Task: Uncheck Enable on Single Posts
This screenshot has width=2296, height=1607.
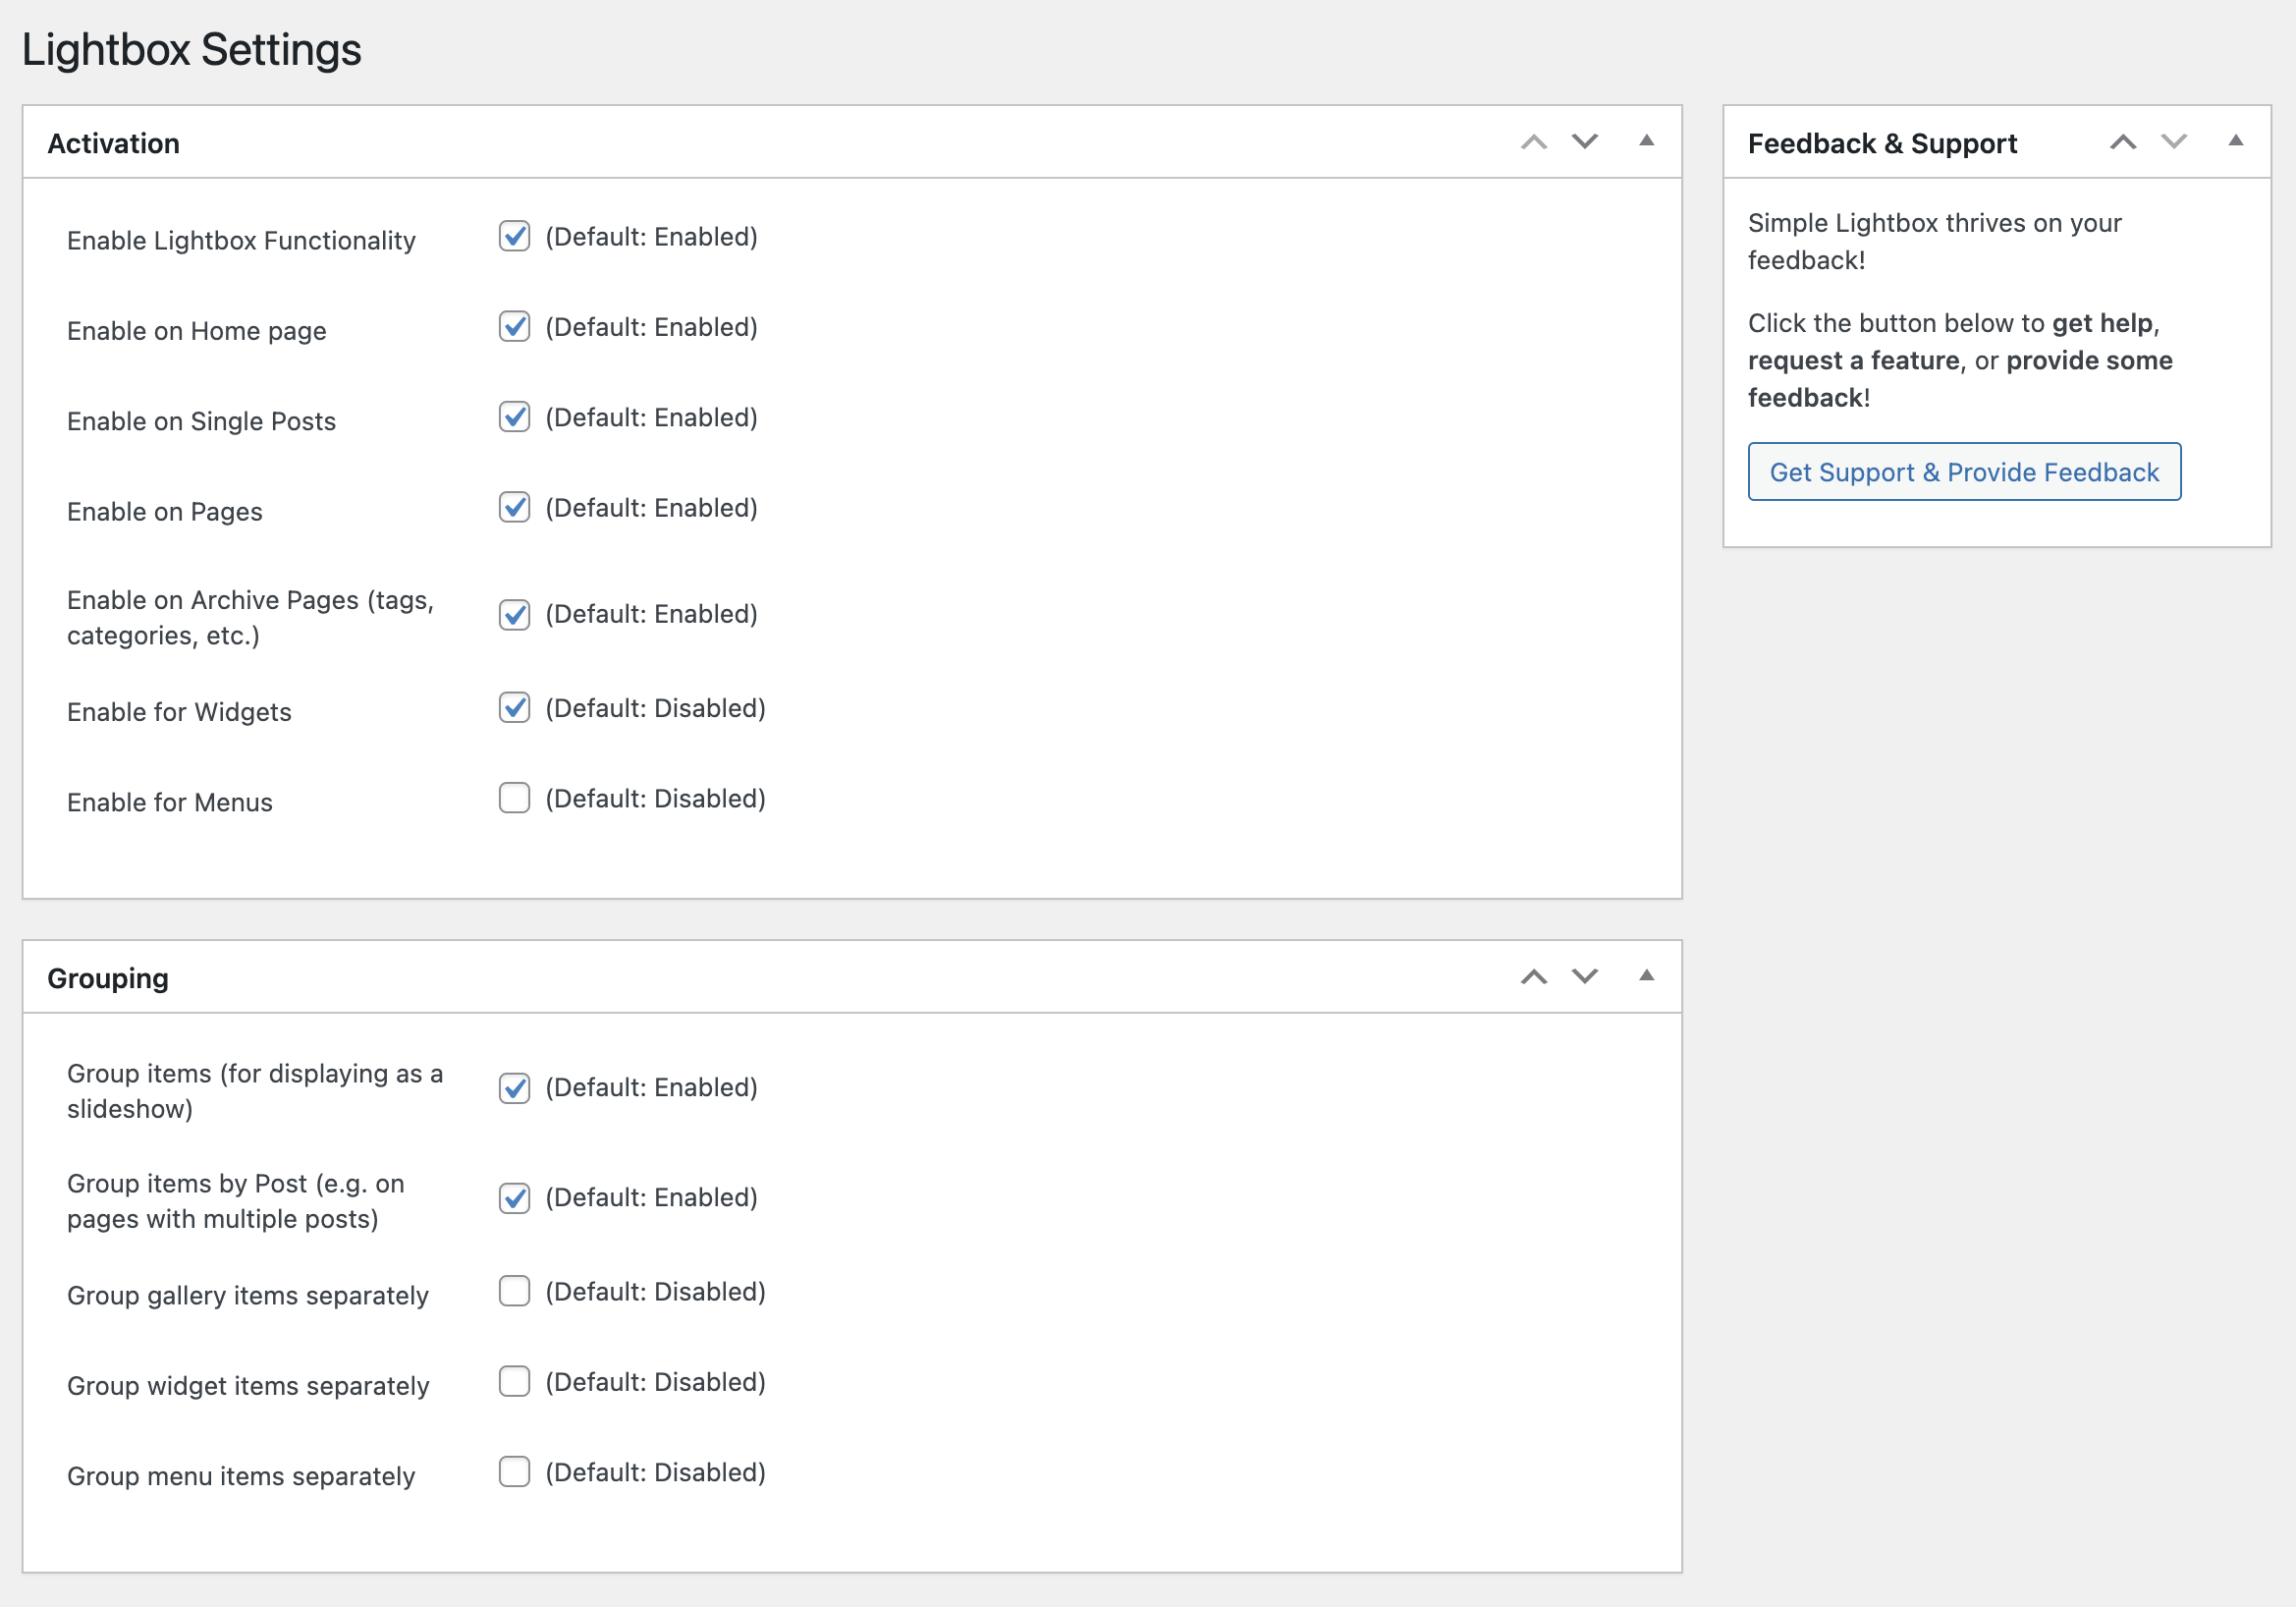Action: (514, 417)
